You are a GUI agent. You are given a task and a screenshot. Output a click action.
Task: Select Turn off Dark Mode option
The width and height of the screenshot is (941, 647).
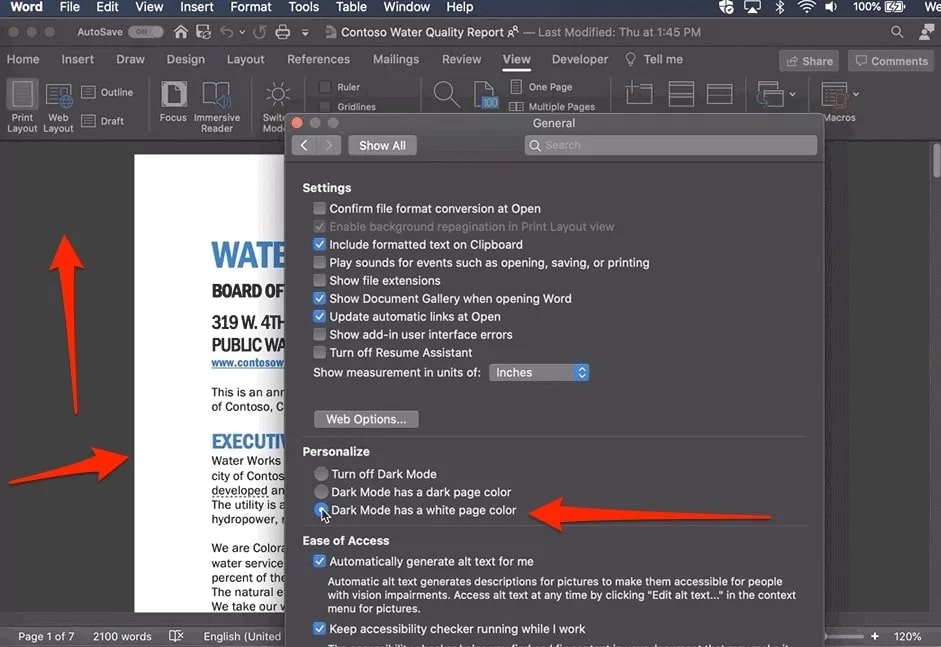(321, 474)
